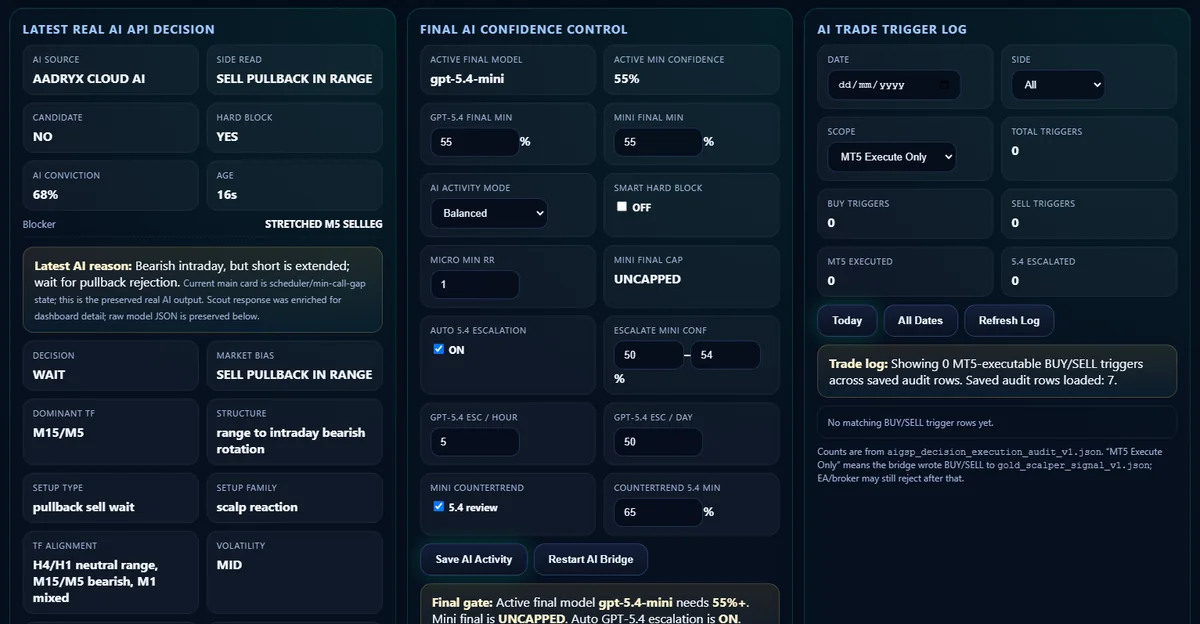
Task: Click the Date dd/mm/yyyy input field
Action: [x=893, y=85]
